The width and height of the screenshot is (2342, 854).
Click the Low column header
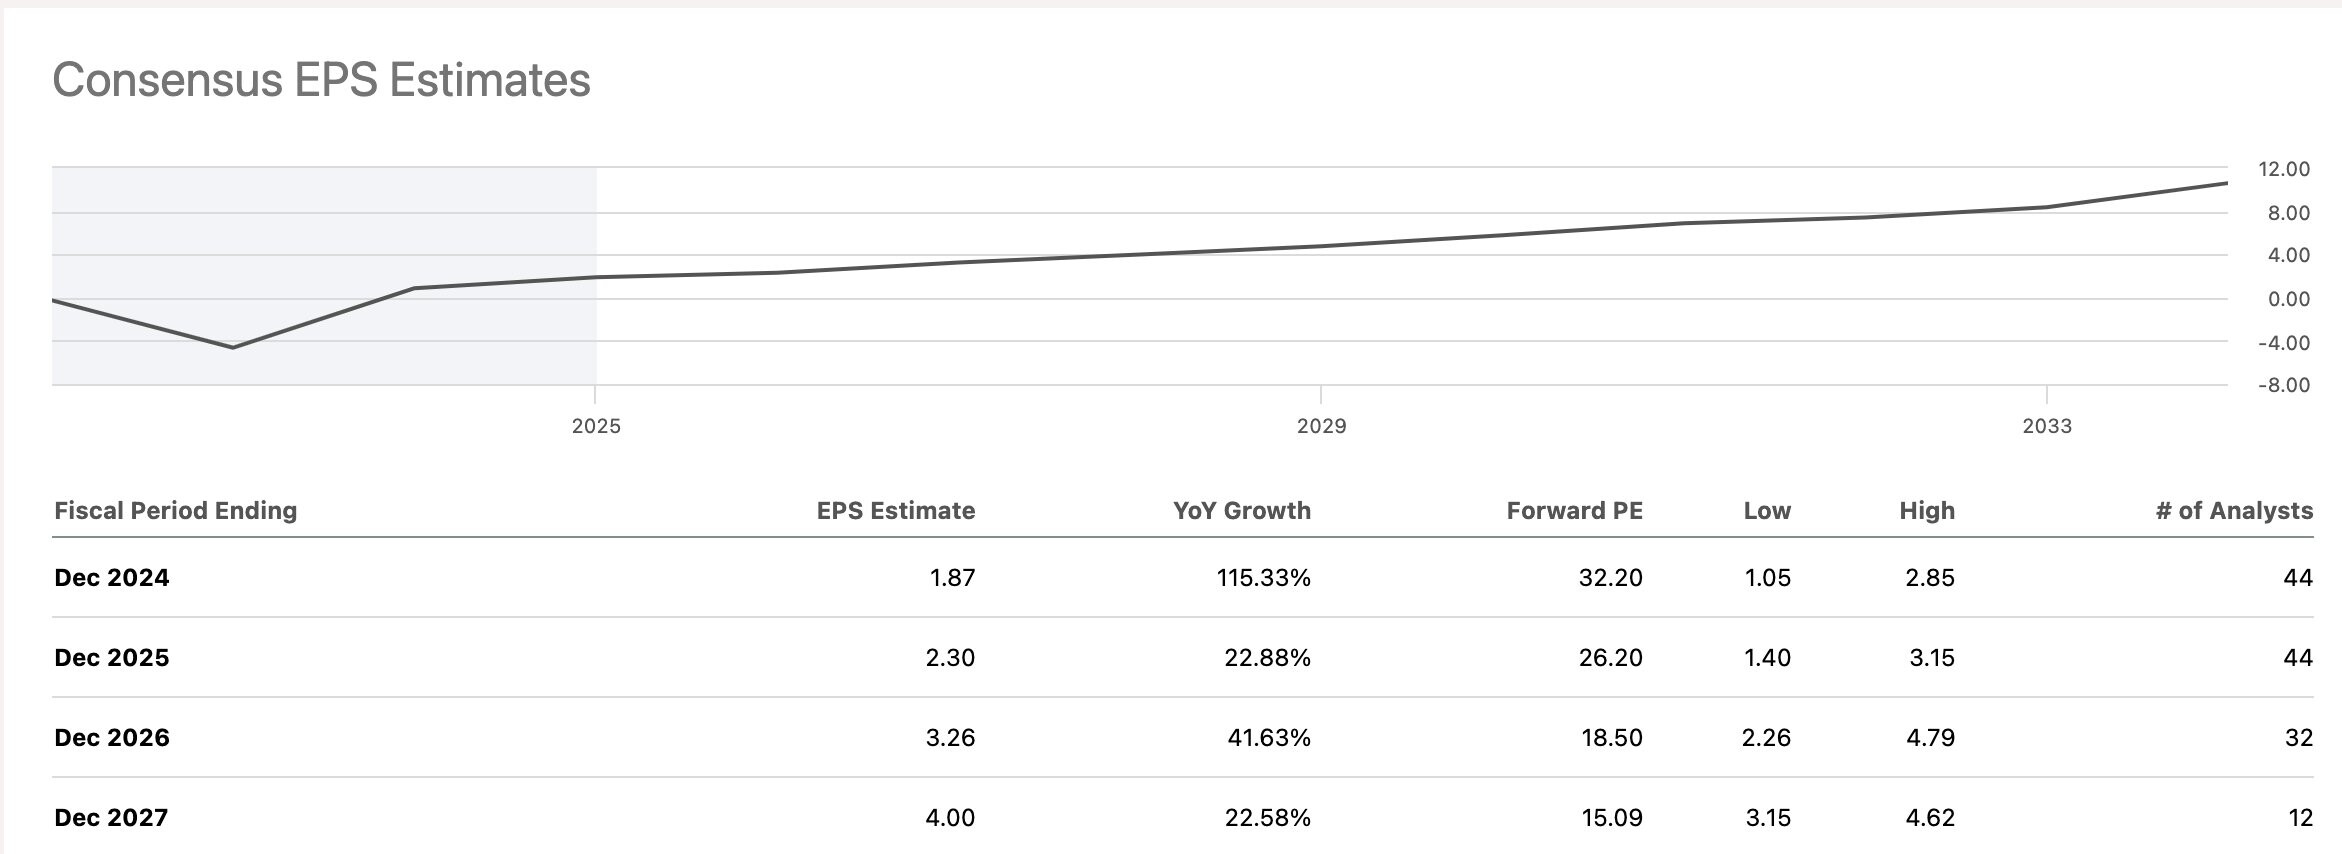1767,511
